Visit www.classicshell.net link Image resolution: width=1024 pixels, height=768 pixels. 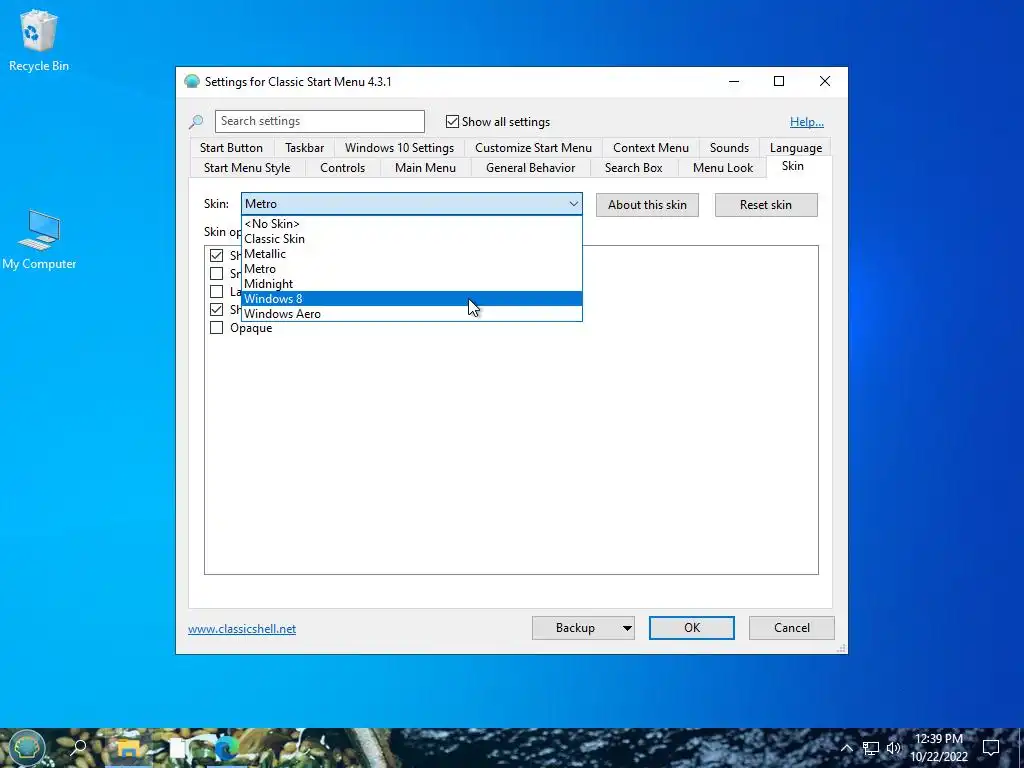point(242,629)
